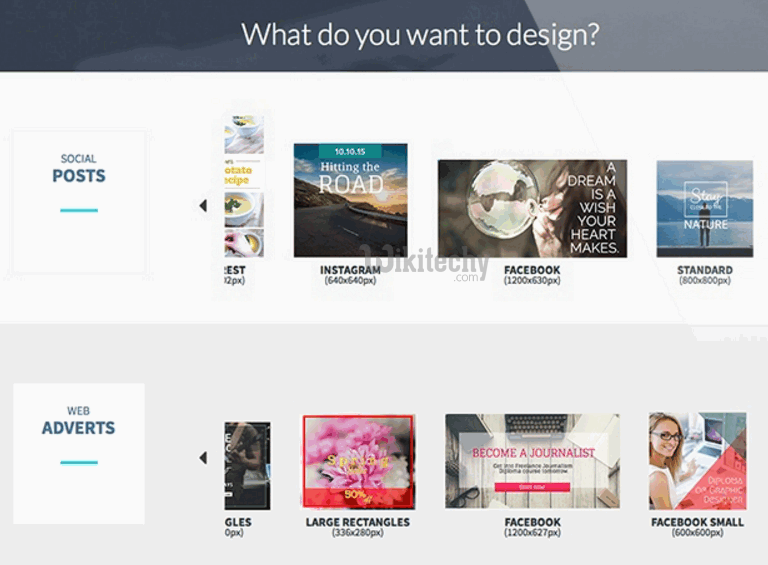This screenshot has width=768, height=565.
Task: Choose the Facebook bubble 'Dream' post thumbnail
Action: coord(532,209)
